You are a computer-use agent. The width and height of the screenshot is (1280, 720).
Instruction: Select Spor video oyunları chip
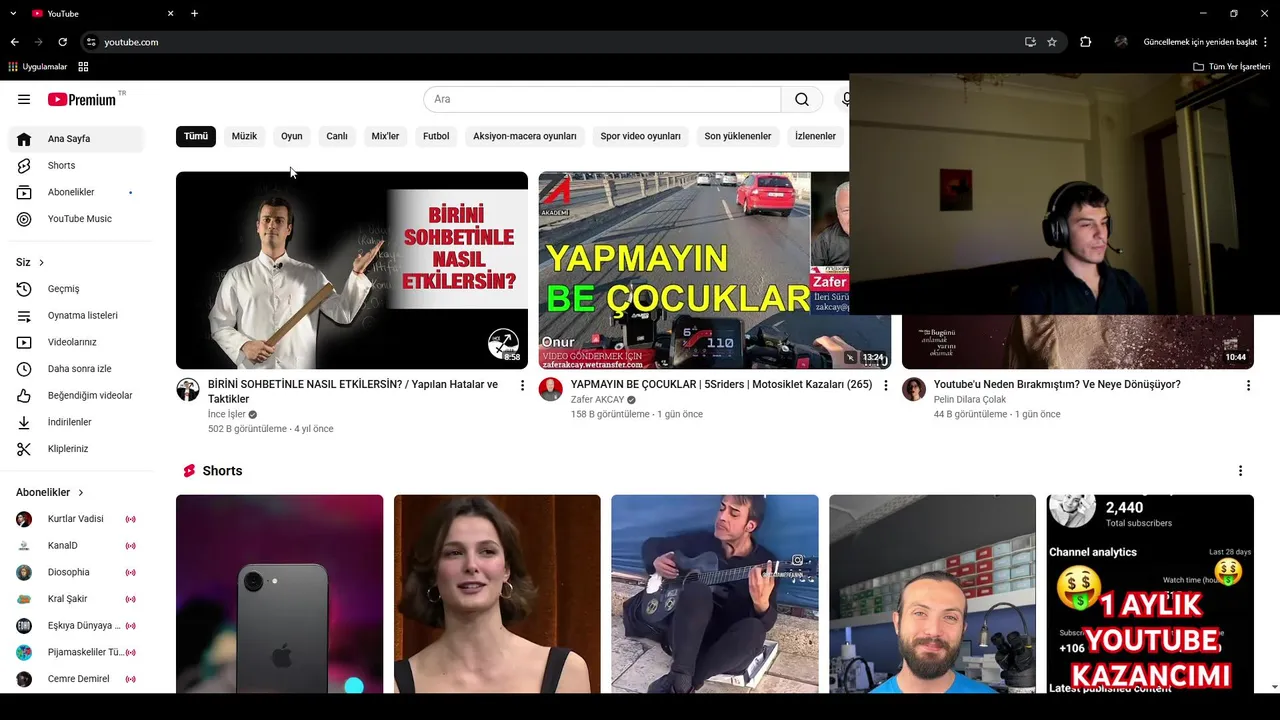640,136
